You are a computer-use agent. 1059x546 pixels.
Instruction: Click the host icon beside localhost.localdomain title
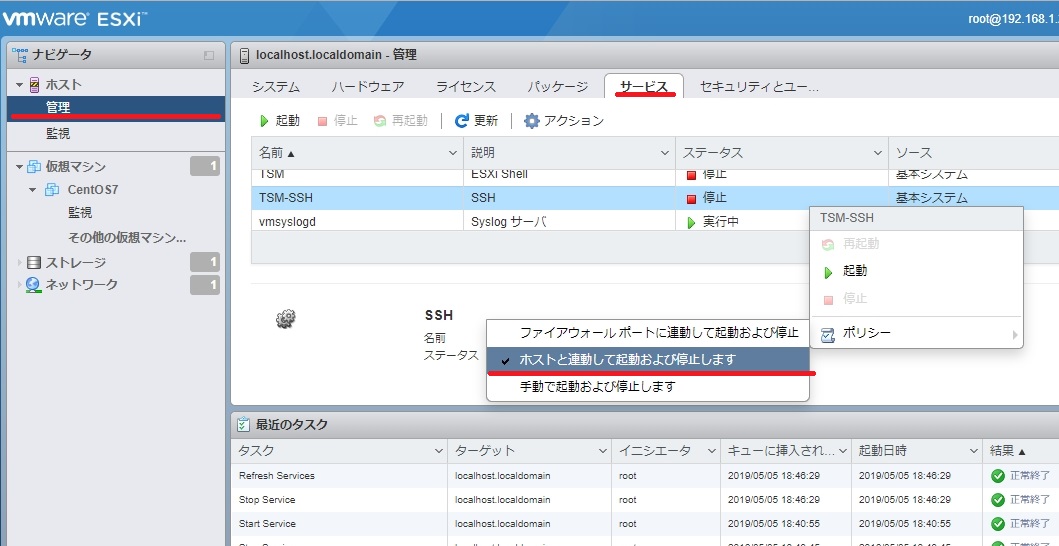pyautogui.click(x=244, y=55)
